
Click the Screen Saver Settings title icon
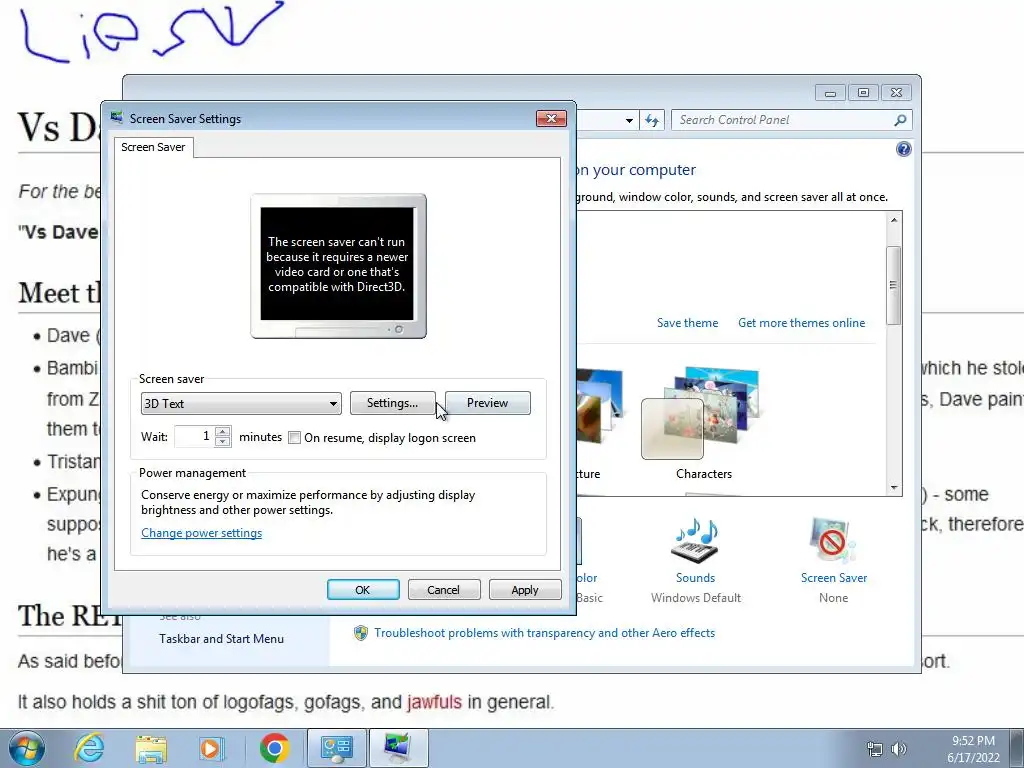click(x=117, y=118)
